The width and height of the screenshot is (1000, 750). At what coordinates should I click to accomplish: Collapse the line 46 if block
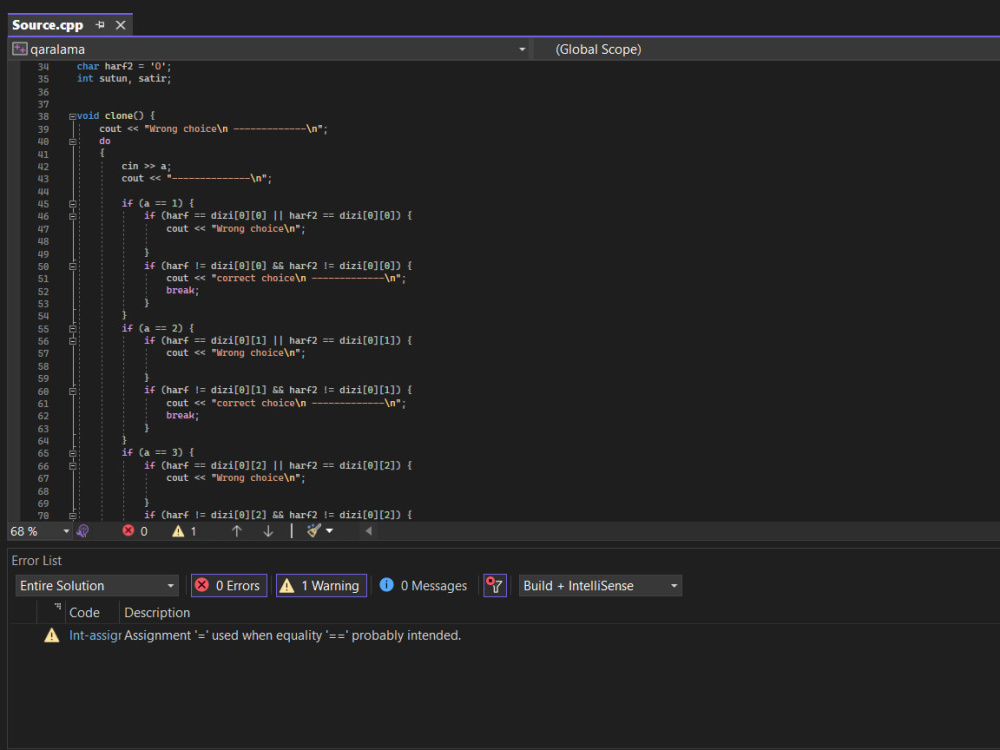pos(72,216)
